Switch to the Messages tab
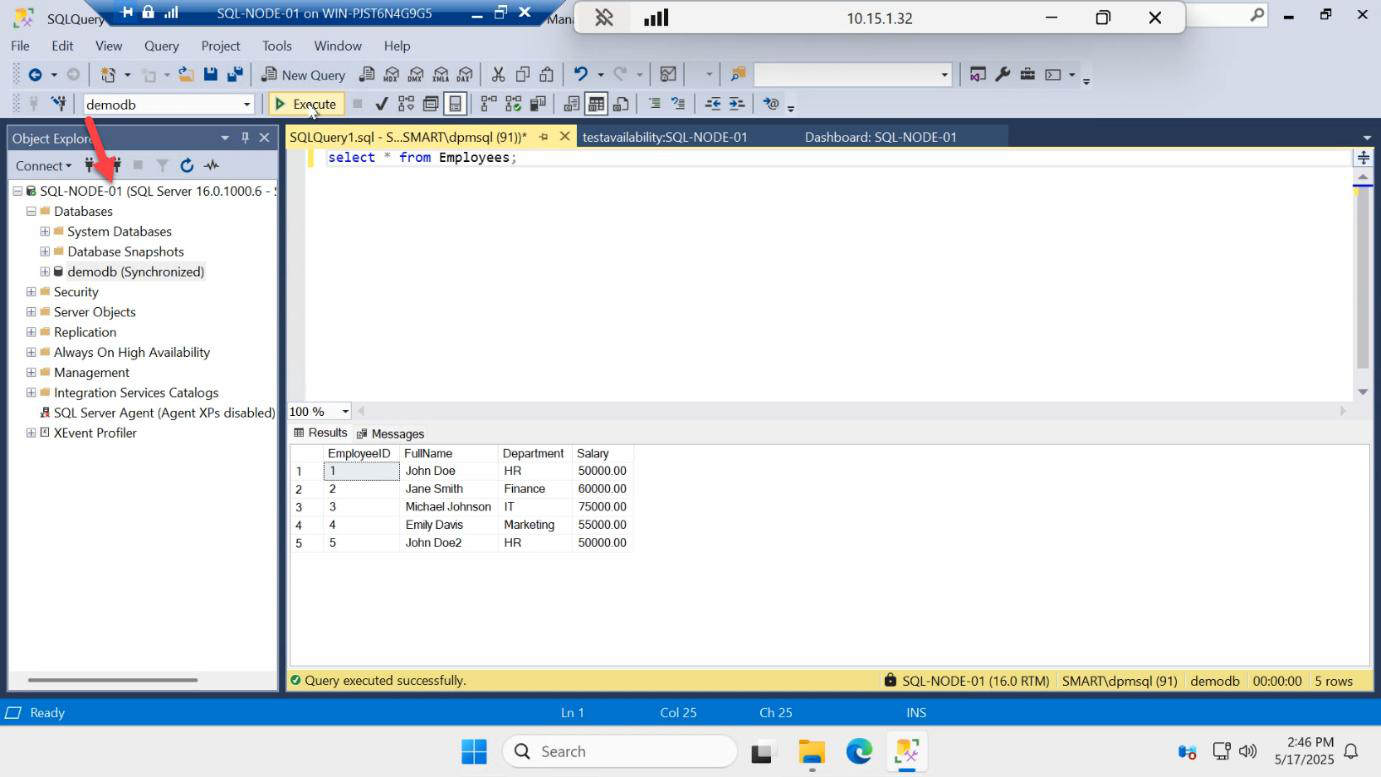Image resolution: width=1381 pixels, height=777 pixels. tap(390, 434)
